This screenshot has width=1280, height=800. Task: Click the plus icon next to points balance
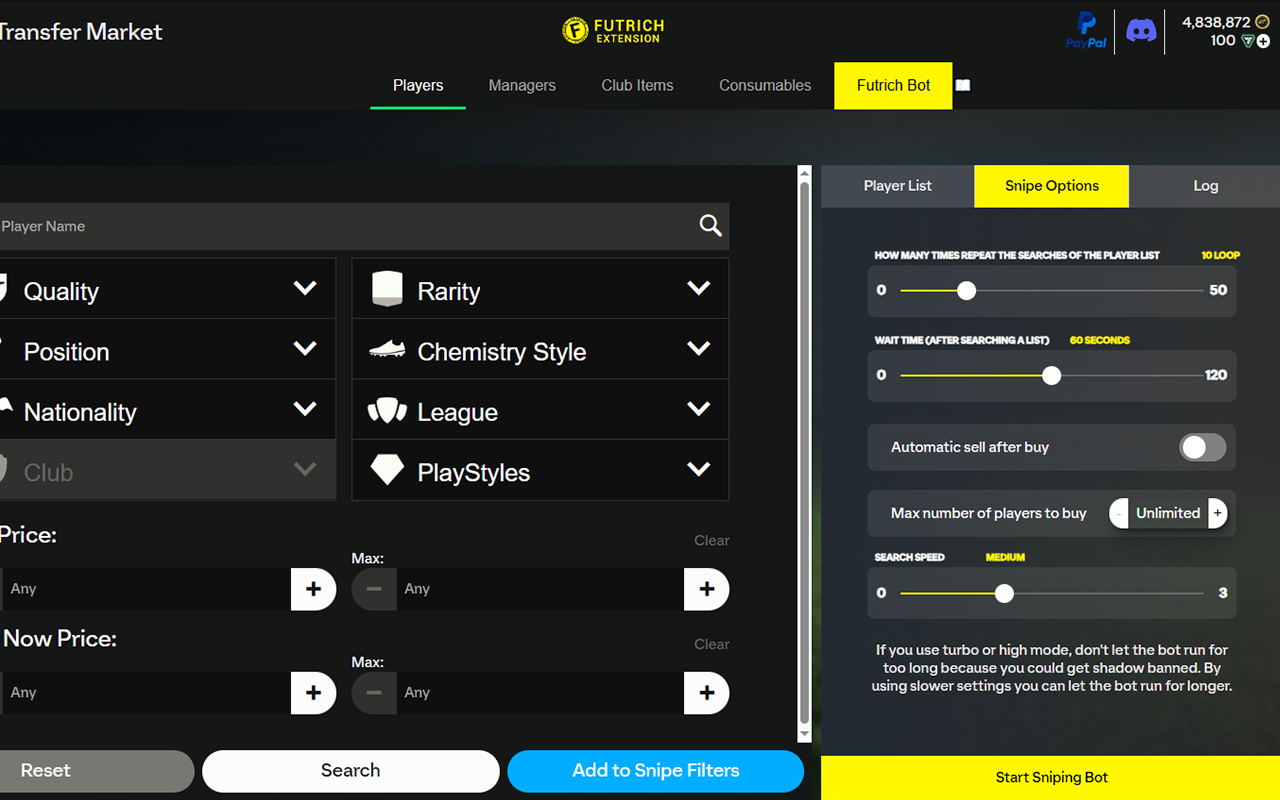tap(1262, 41)
